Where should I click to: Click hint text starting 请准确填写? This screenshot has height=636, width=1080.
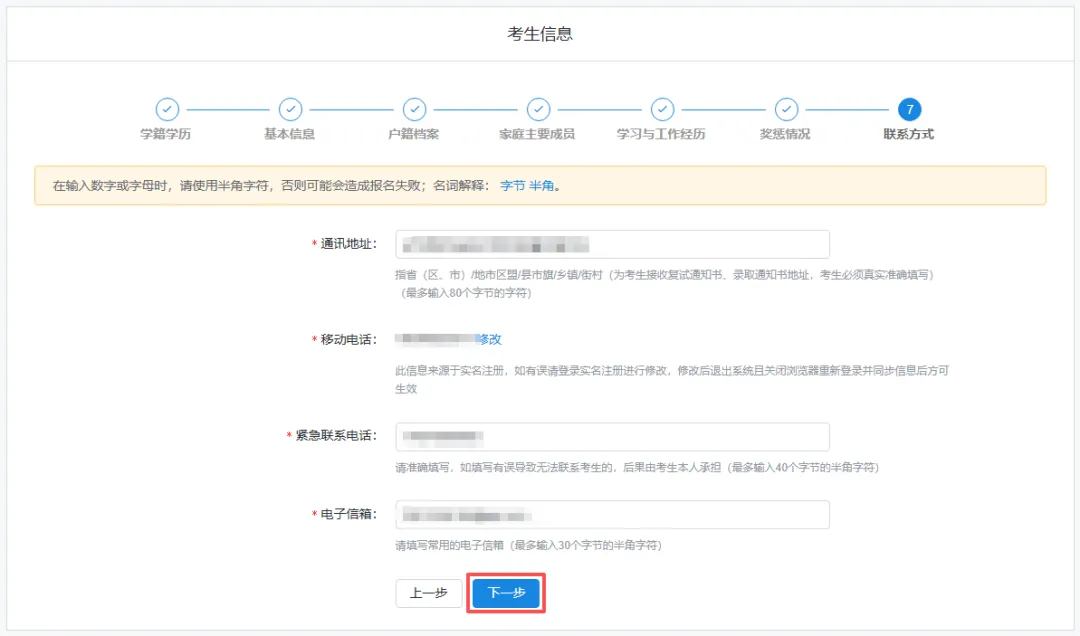(x=637, y=467)
